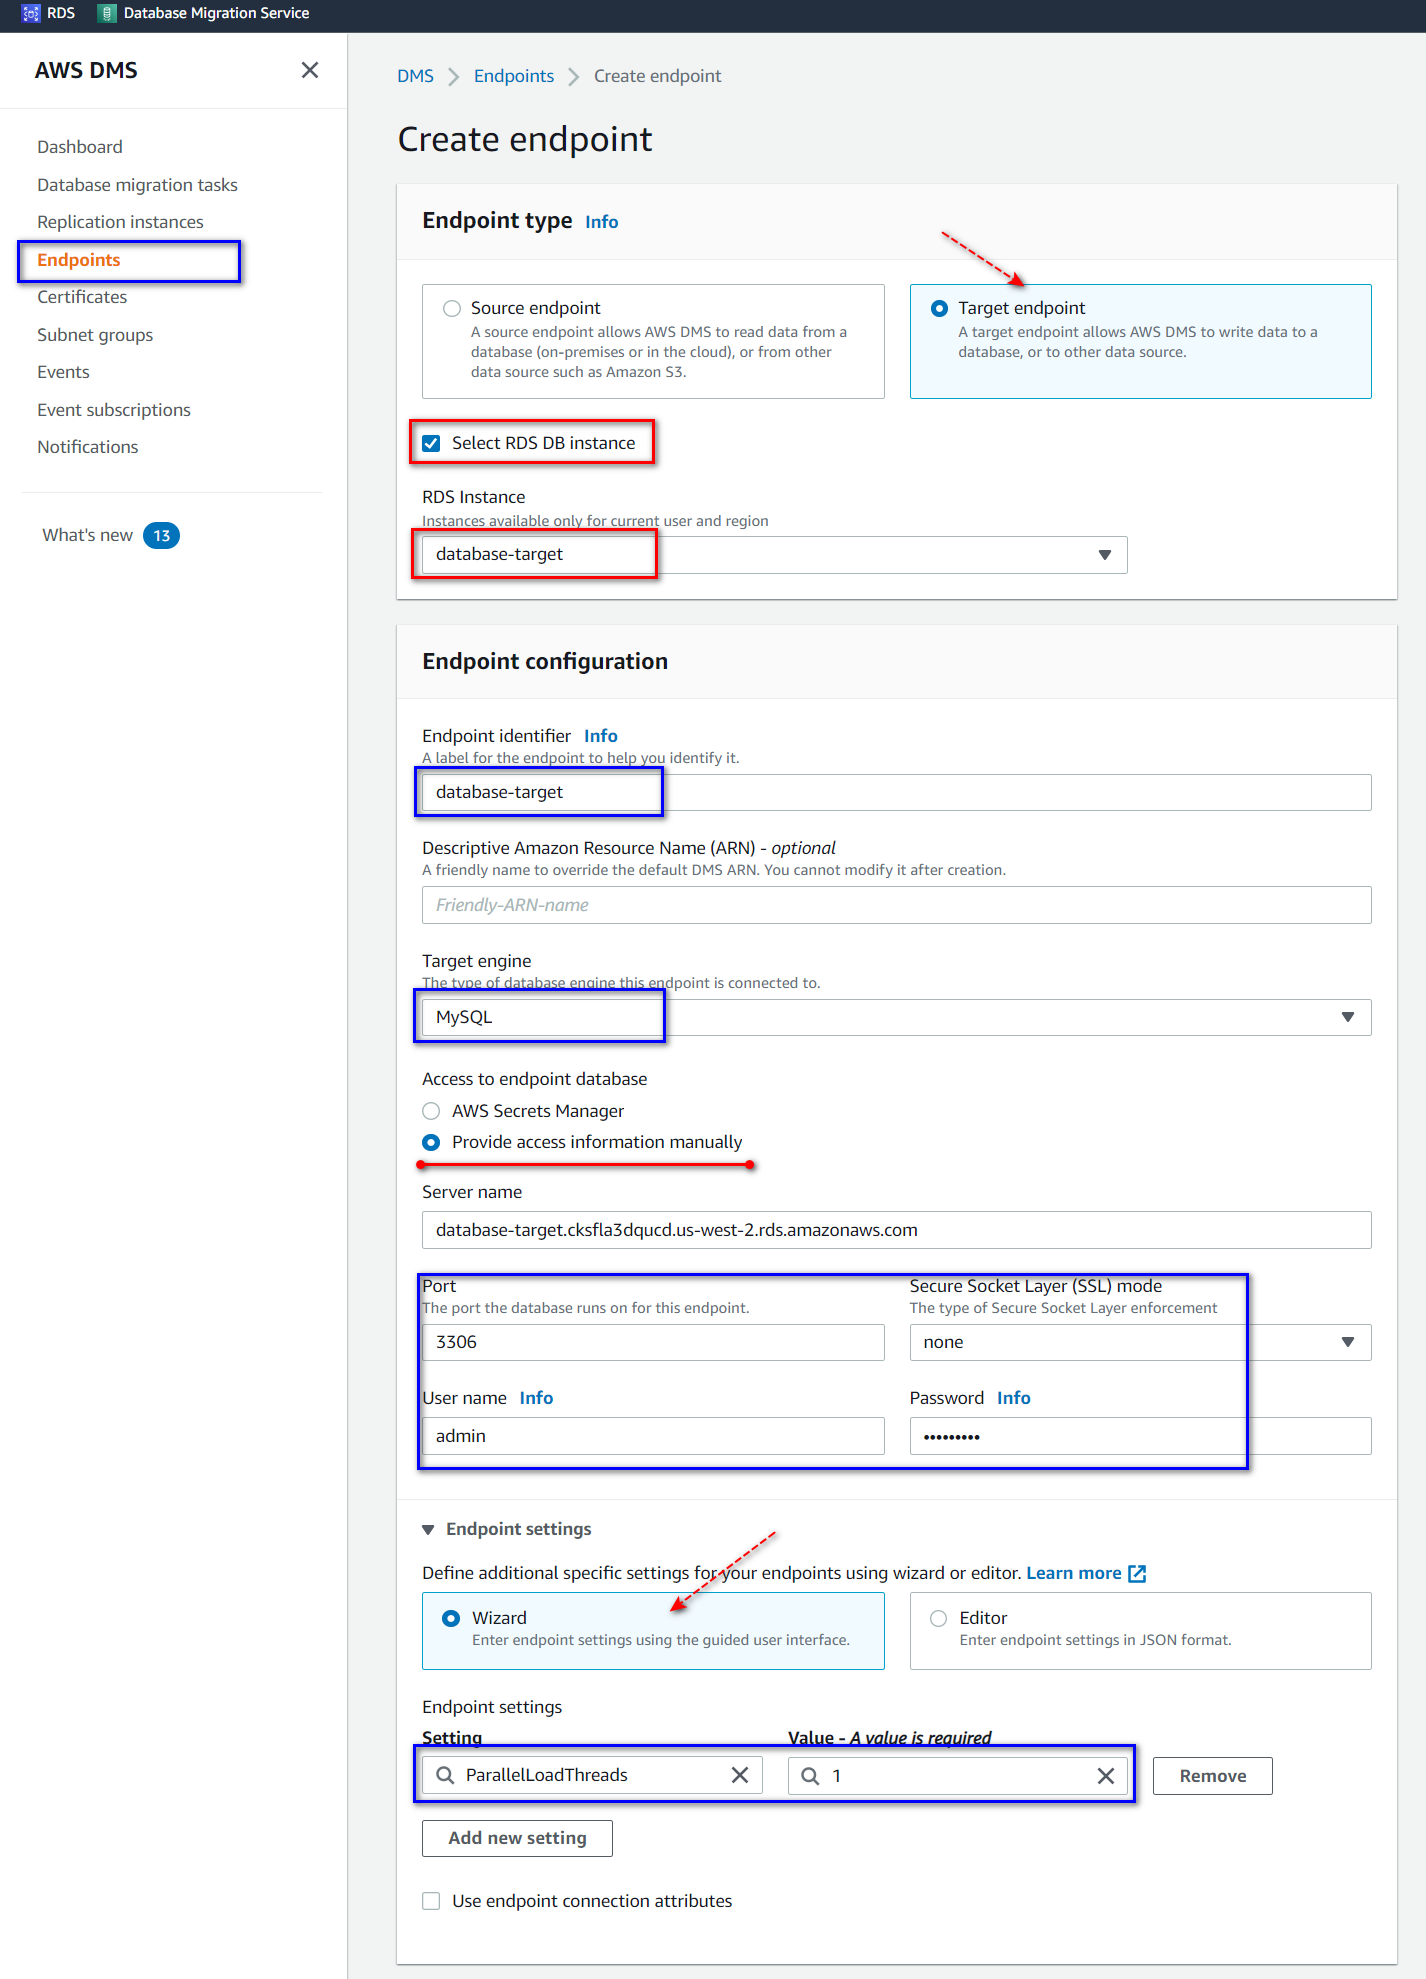The height and width of the screenshot is (1979, 1426).
Task: Click the What's new count badge
Action: click(x=161, y=535)
